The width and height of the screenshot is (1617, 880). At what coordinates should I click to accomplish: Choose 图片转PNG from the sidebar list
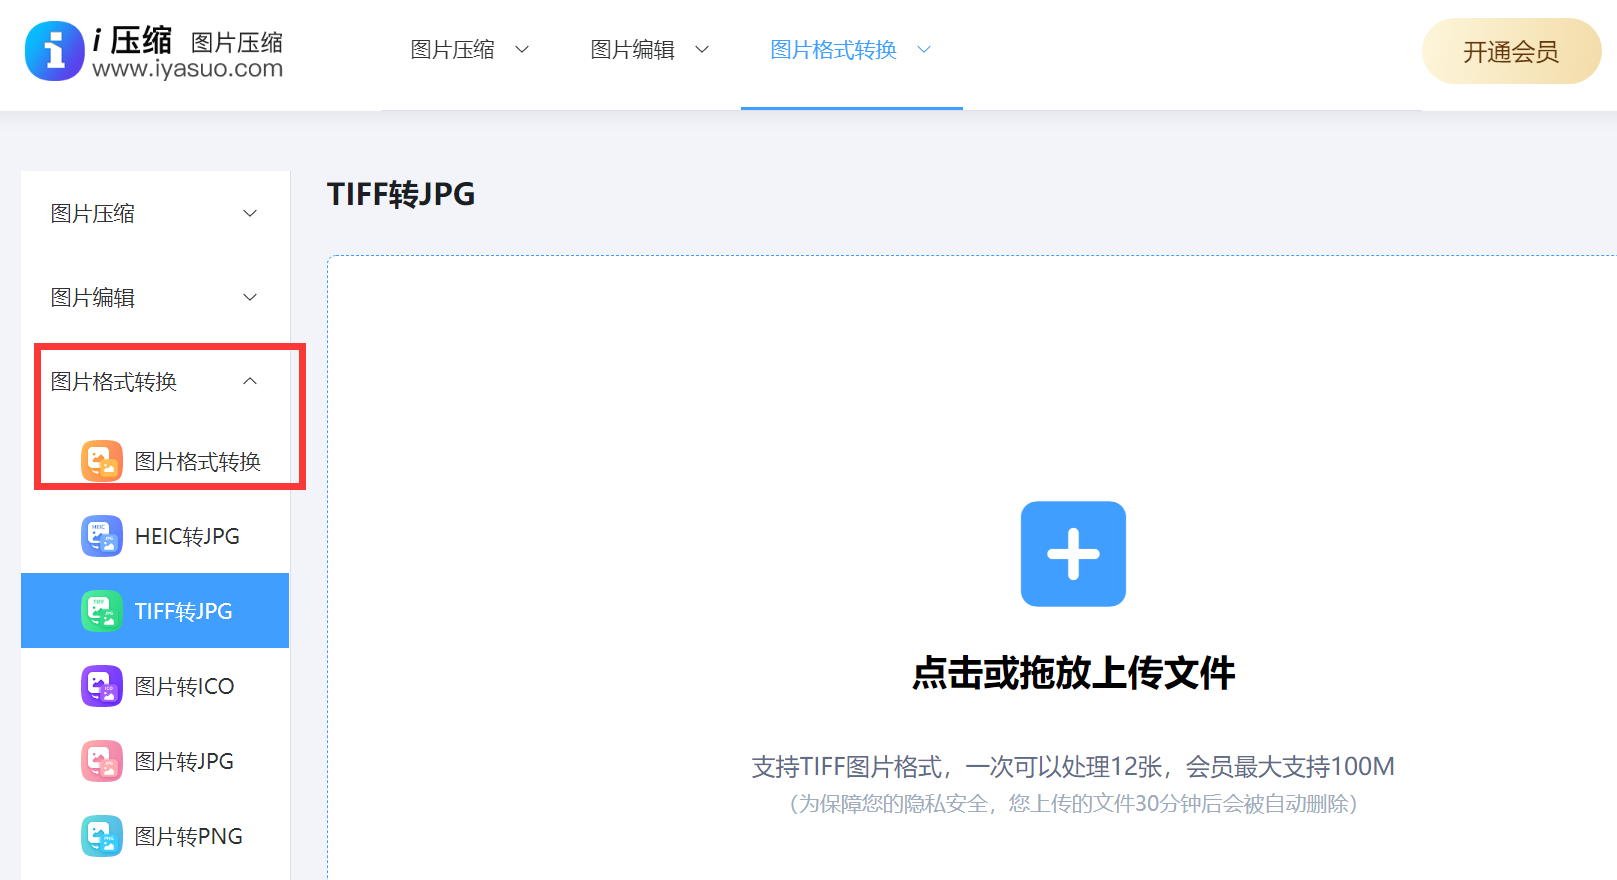(188, 836)
